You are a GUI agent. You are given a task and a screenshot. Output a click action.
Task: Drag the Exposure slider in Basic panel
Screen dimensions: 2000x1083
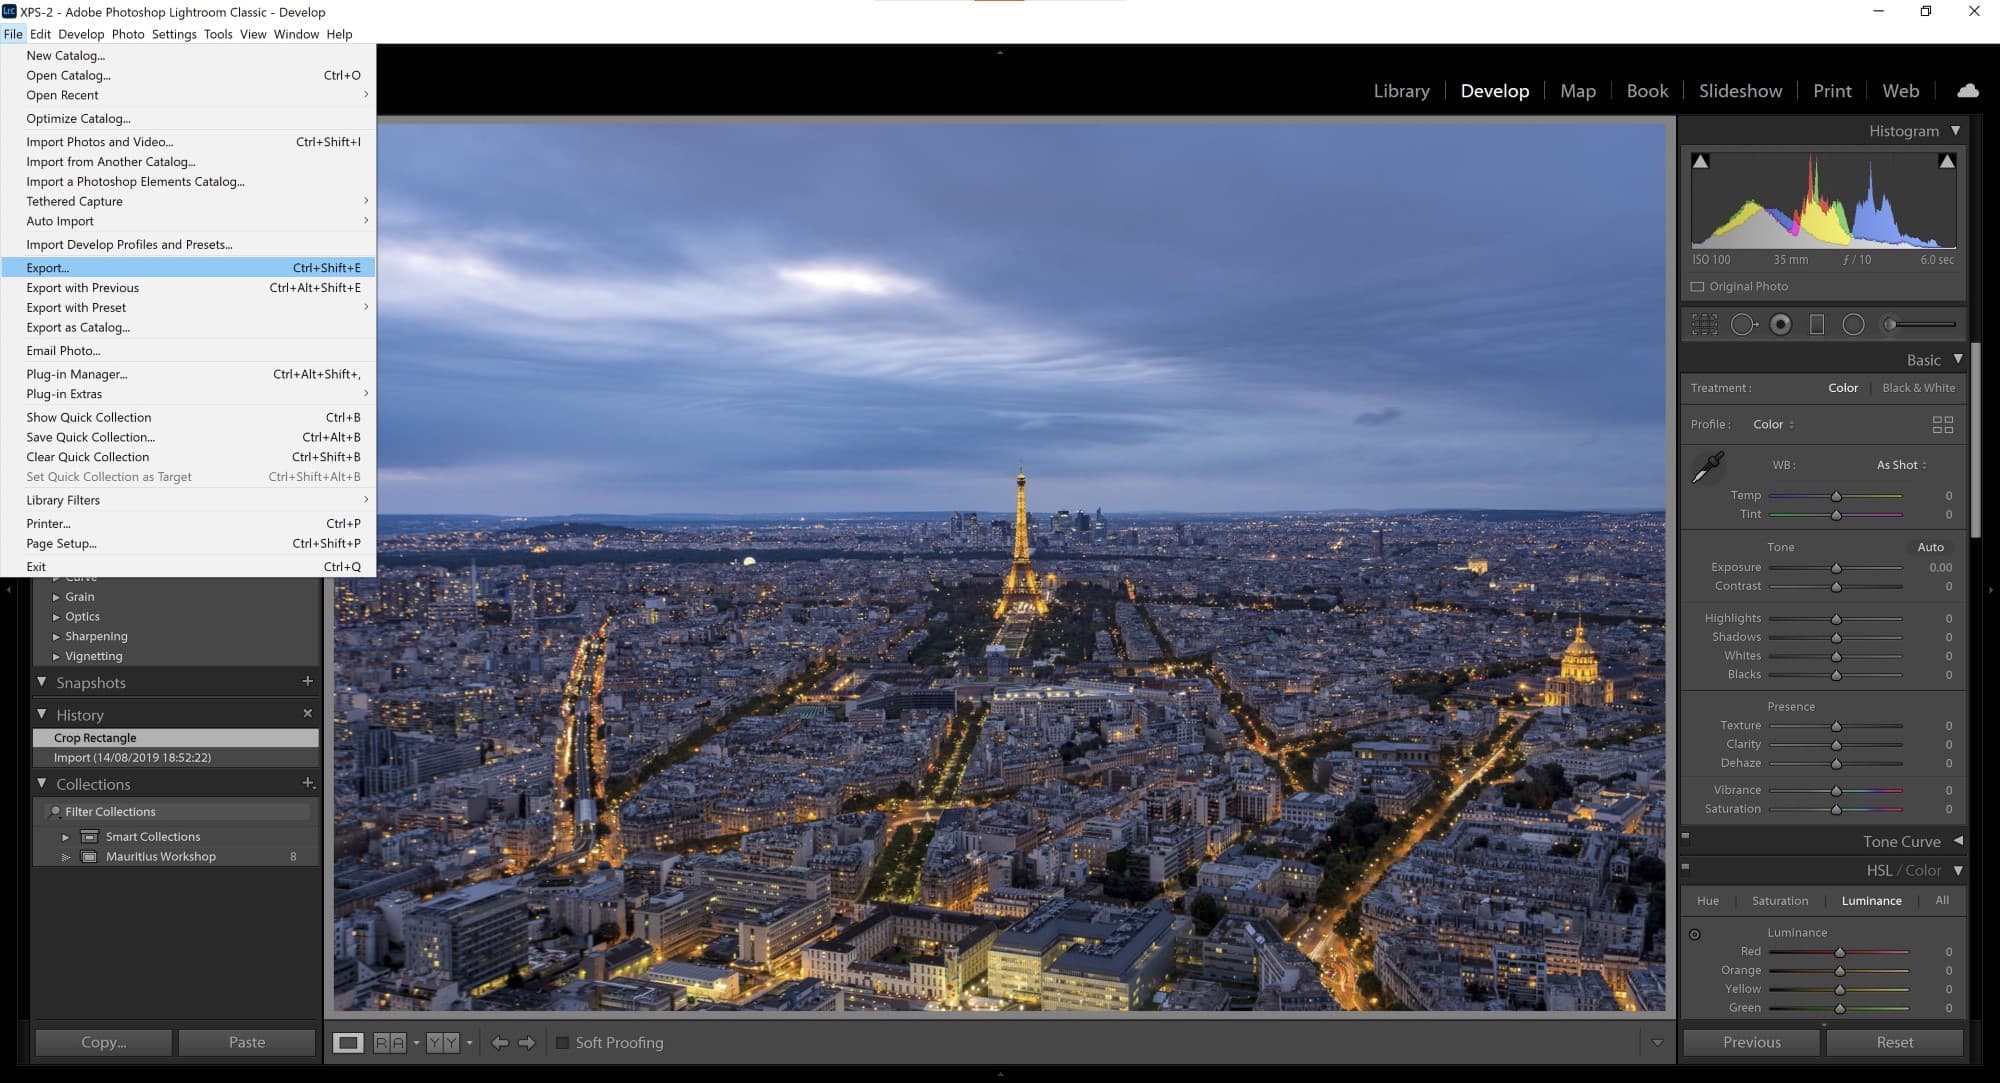[1837, 567]
